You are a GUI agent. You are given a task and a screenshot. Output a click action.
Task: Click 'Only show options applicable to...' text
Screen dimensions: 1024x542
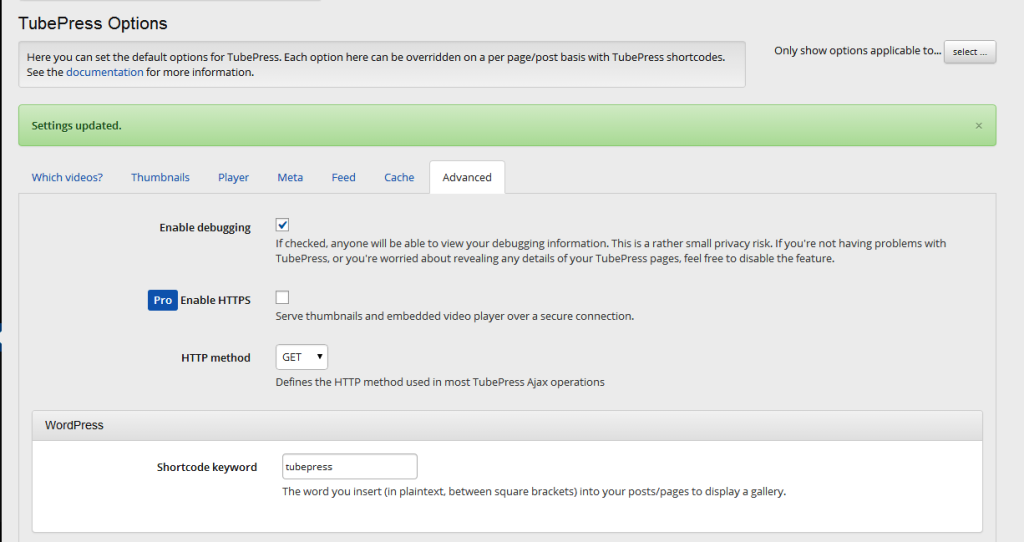tap(857, 51)
